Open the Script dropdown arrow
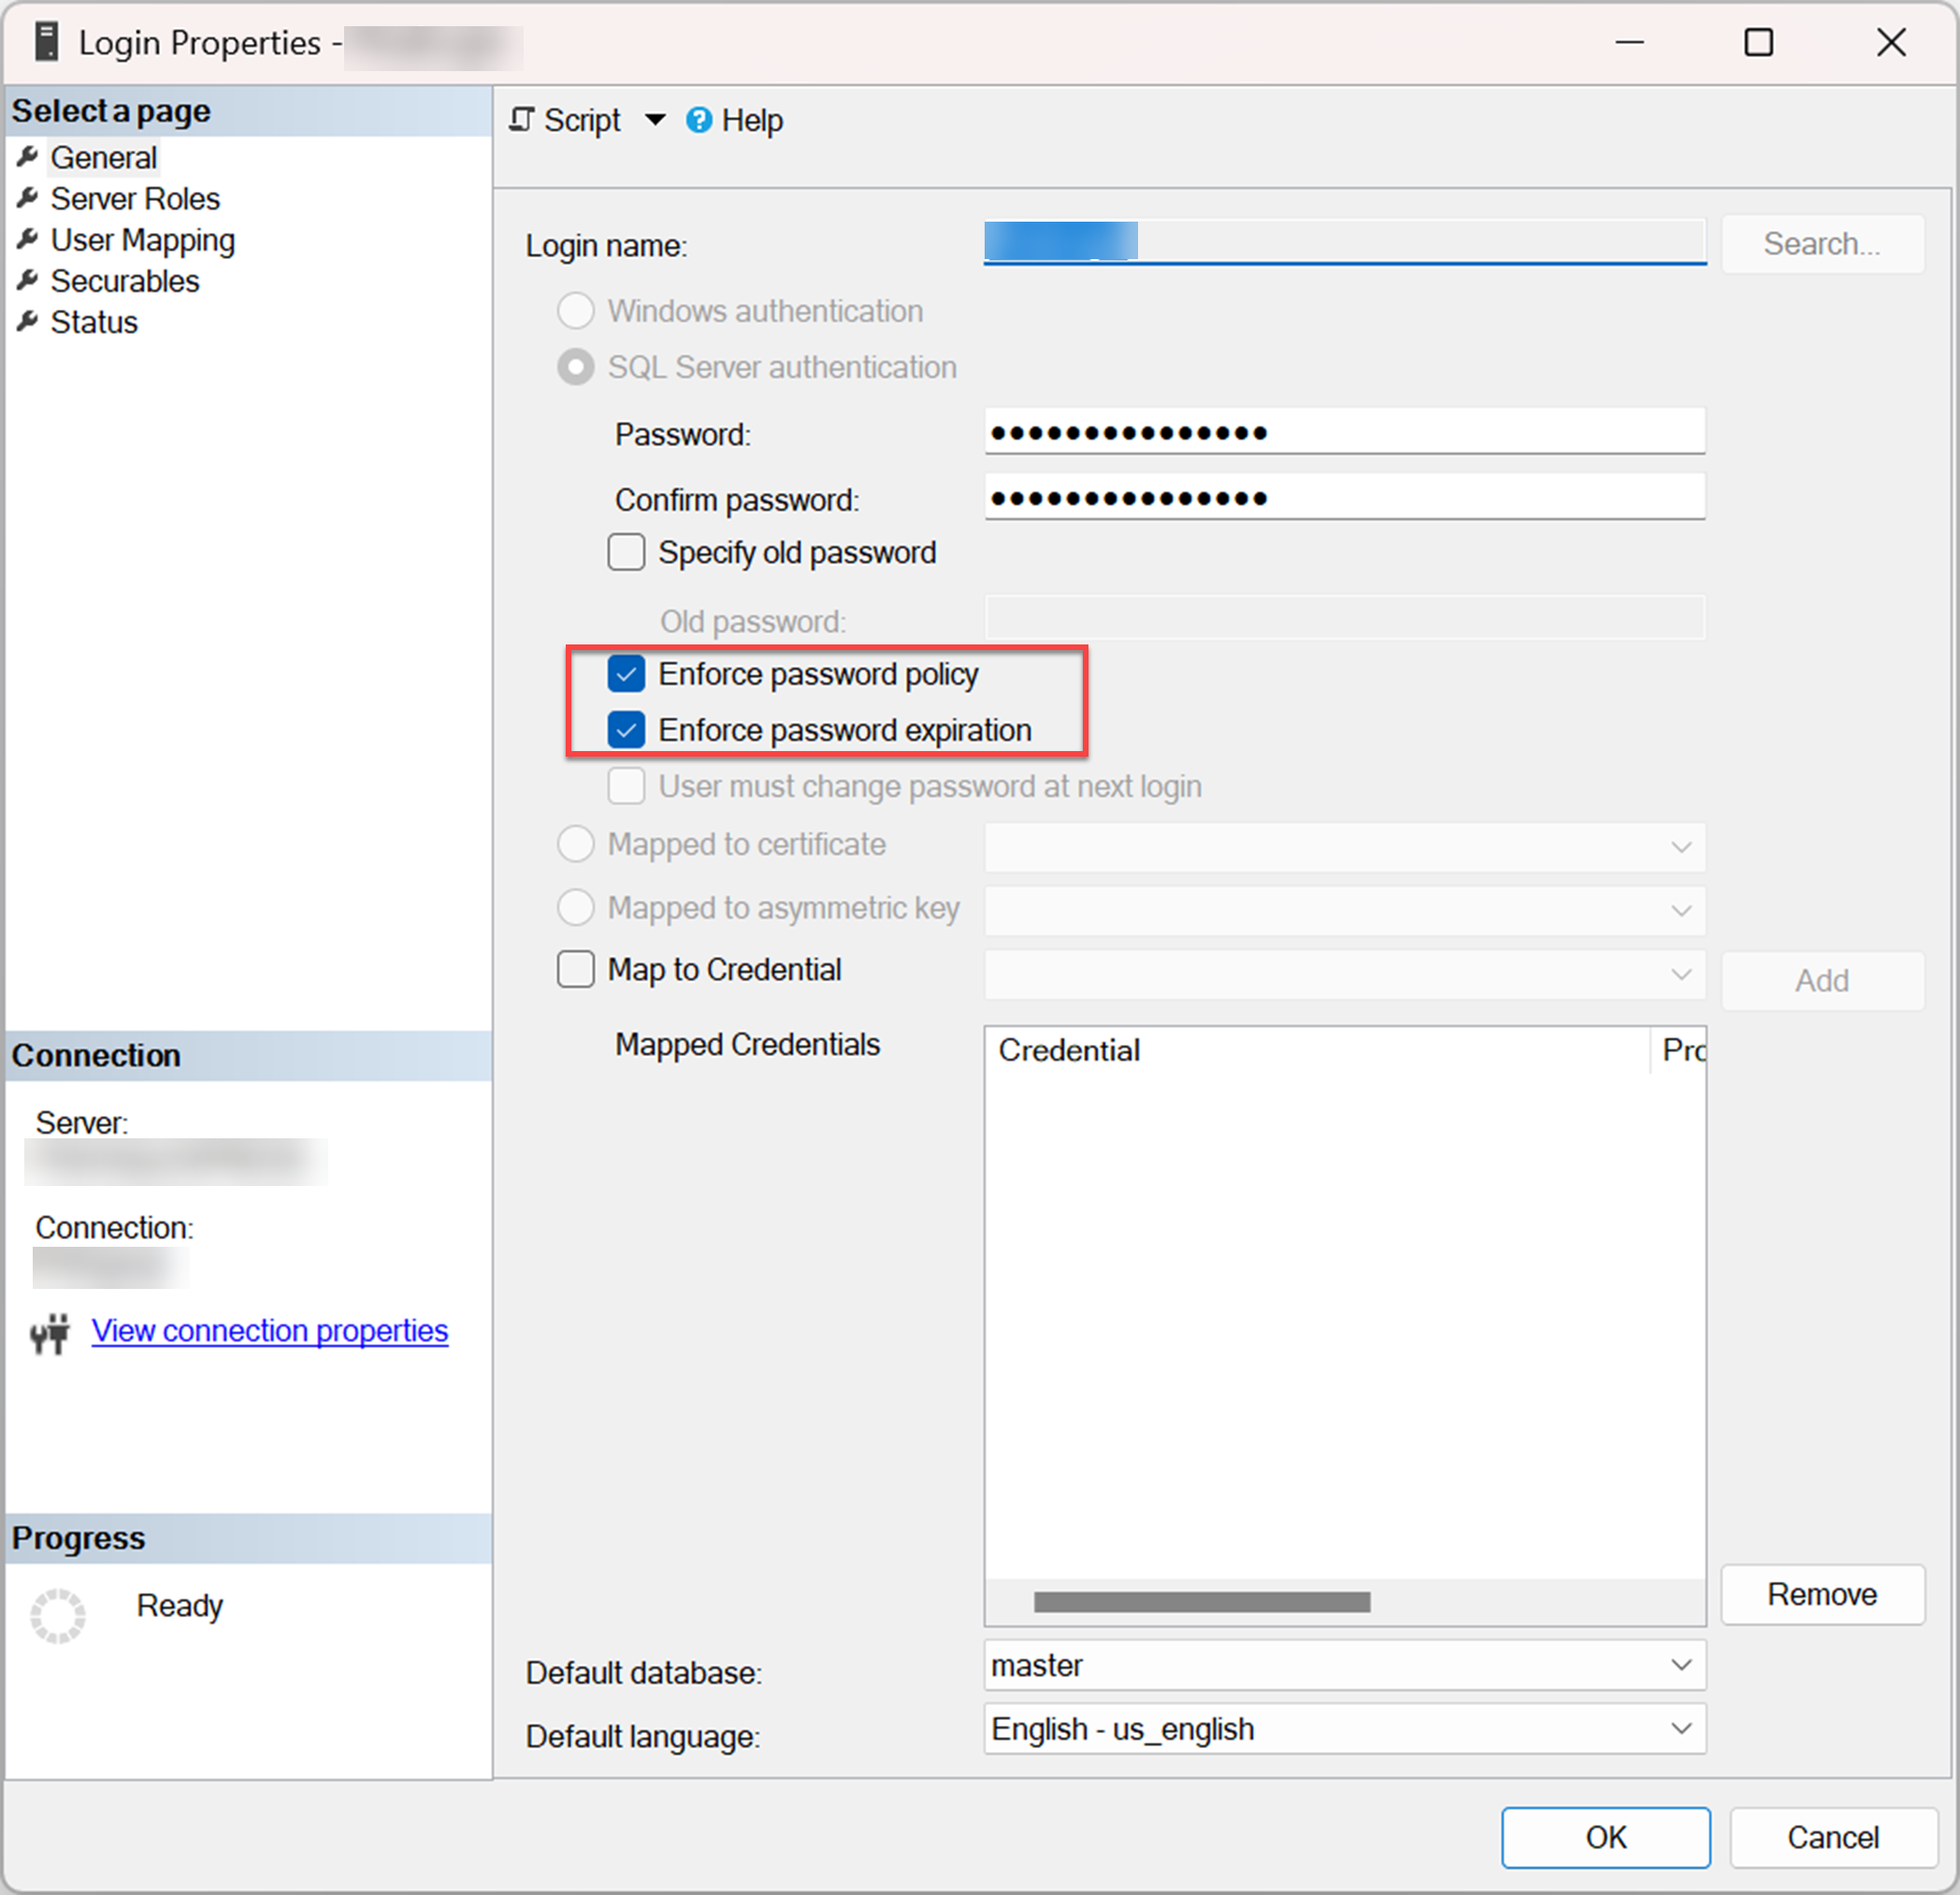The width and height of the screenshot is (1960, 1895). pyautogui.click(x=656, y=119)
